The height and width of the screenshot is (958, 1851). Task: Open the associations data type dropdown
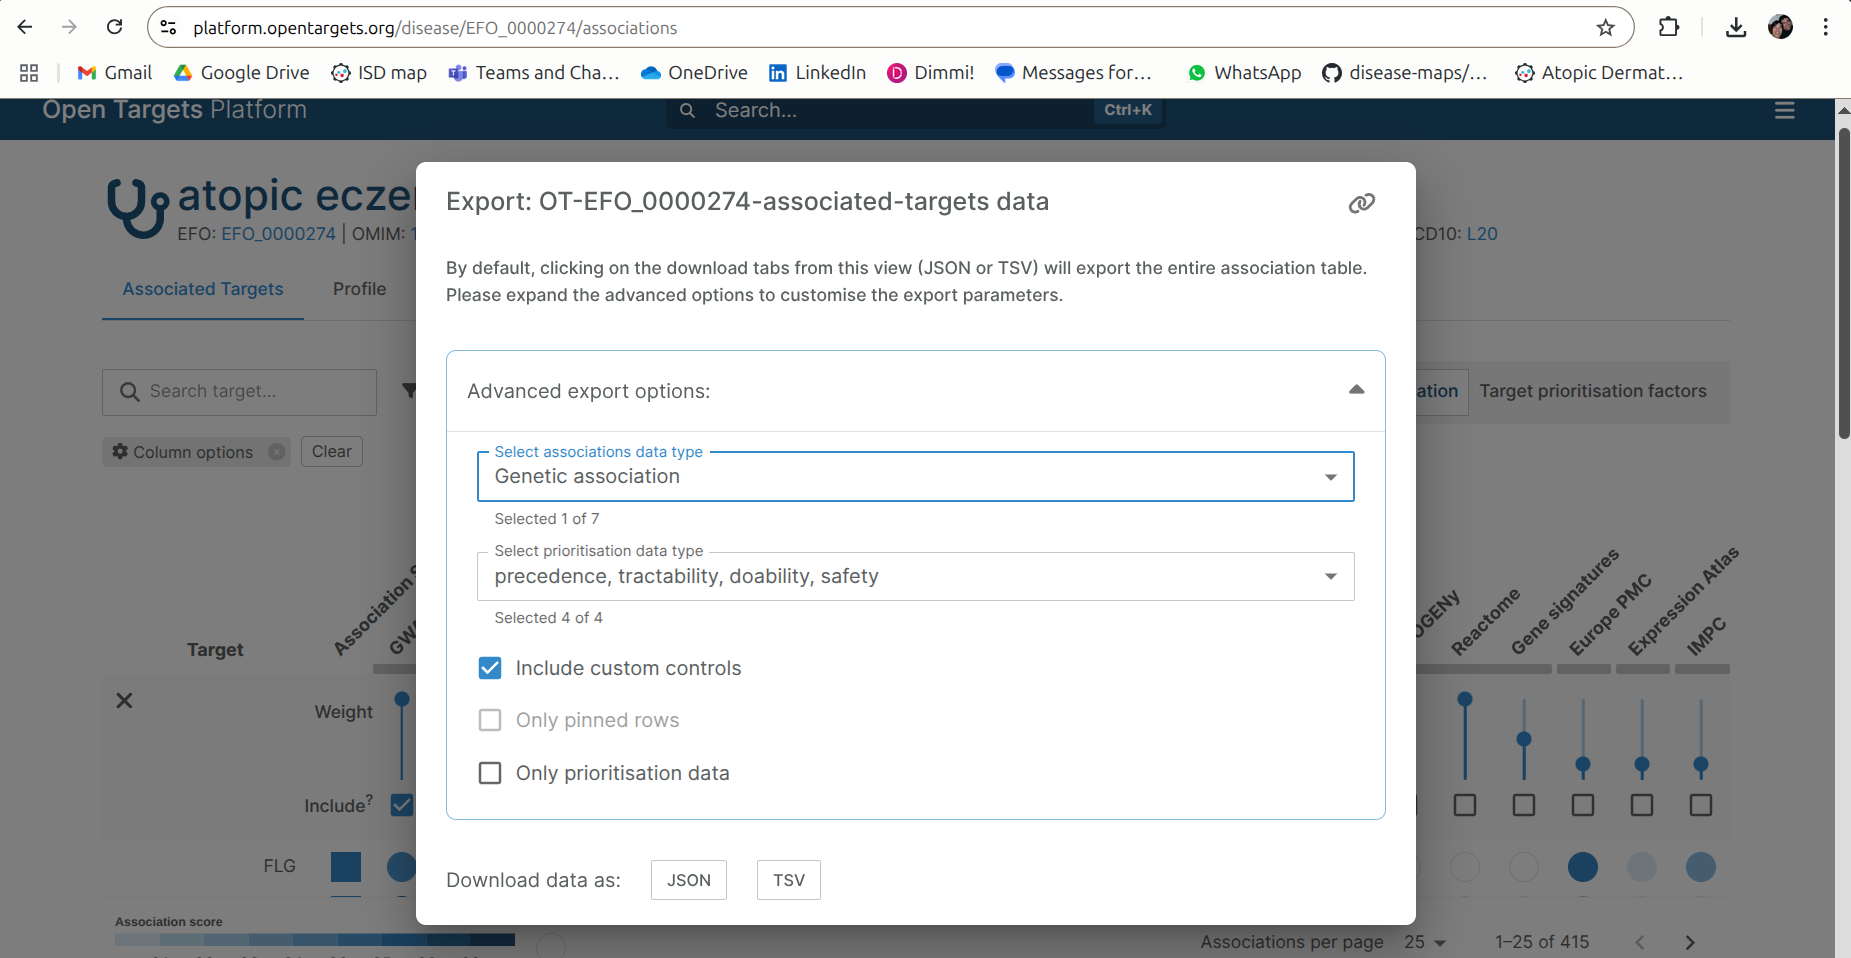(x=915, y=477)
